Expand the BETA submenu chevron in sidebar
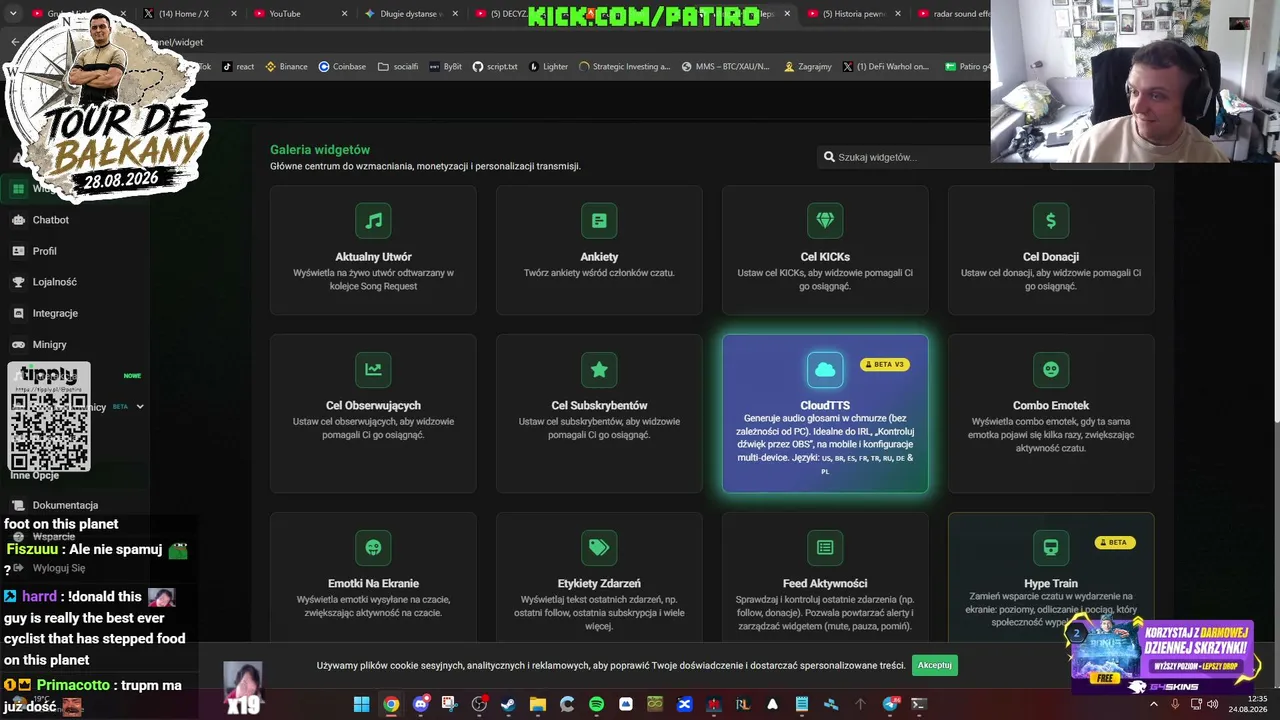Image resolution: width=1280 pixels, height=720 pixels. tap(140, 407)
